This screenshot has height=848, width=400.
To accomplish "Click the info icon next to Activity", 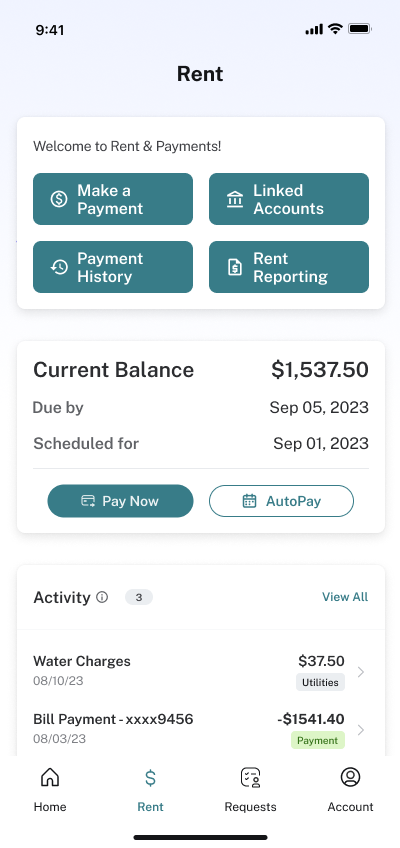I will click(102, 597).
